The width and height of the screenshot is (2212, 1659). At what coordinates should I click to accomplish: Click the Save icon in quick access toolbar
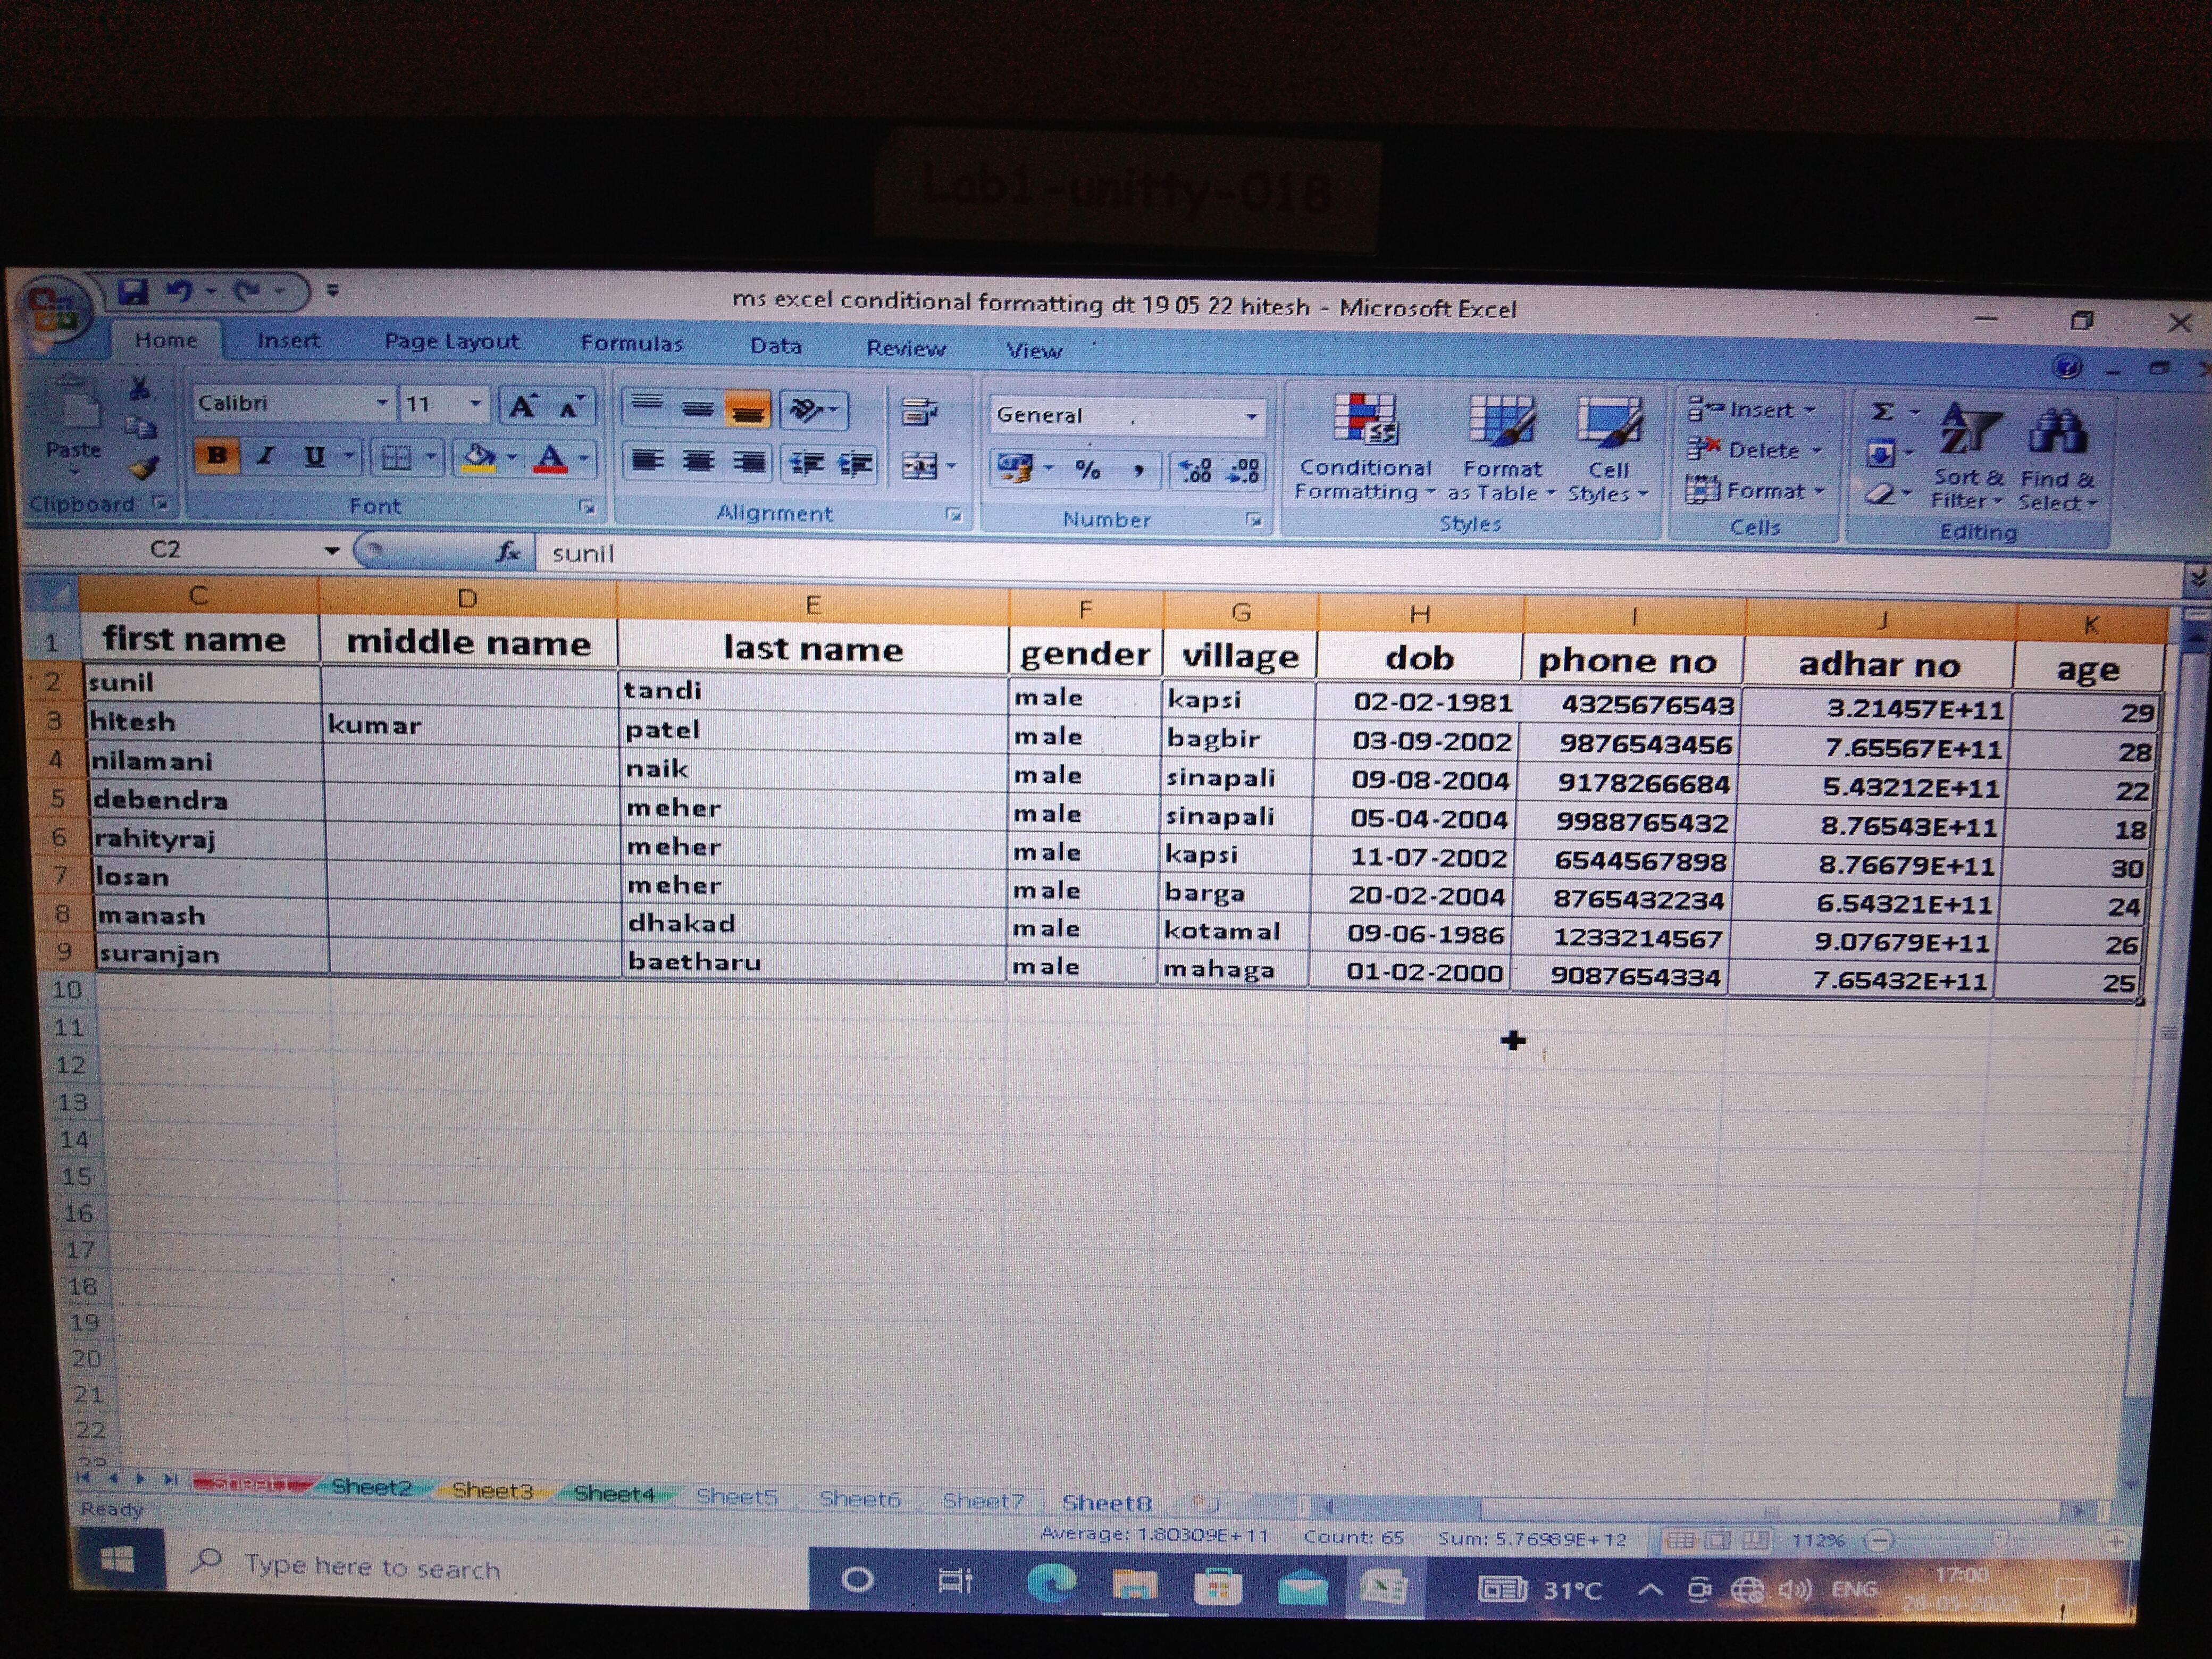click(132, 291)
